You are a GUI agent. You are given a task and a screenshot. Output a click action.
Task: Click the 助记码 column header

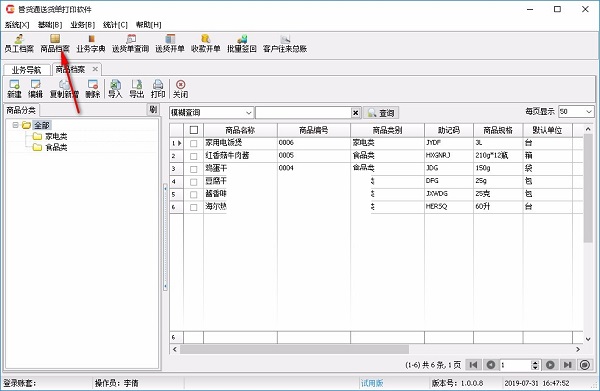(448, 130)
